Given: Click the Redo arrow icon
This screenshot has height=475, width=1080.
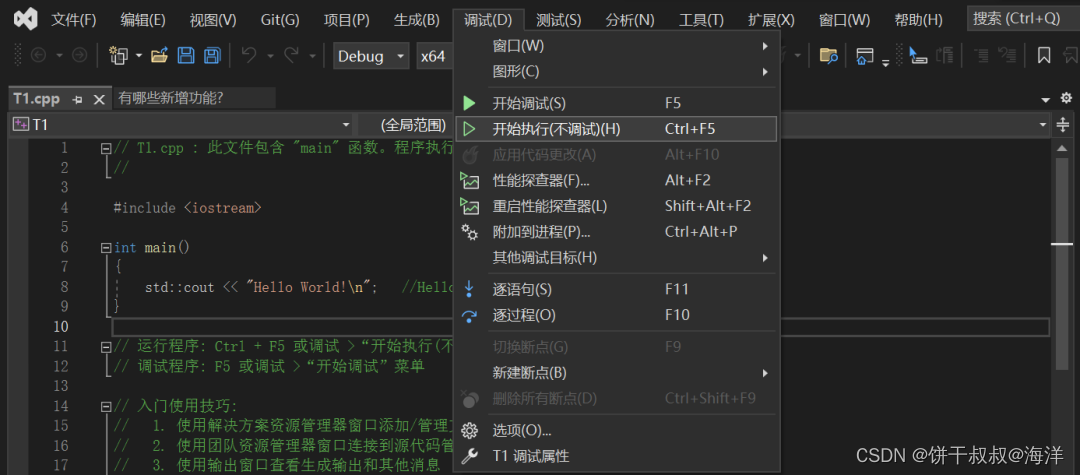Looking at the screenshot, I should click(292, 55).
